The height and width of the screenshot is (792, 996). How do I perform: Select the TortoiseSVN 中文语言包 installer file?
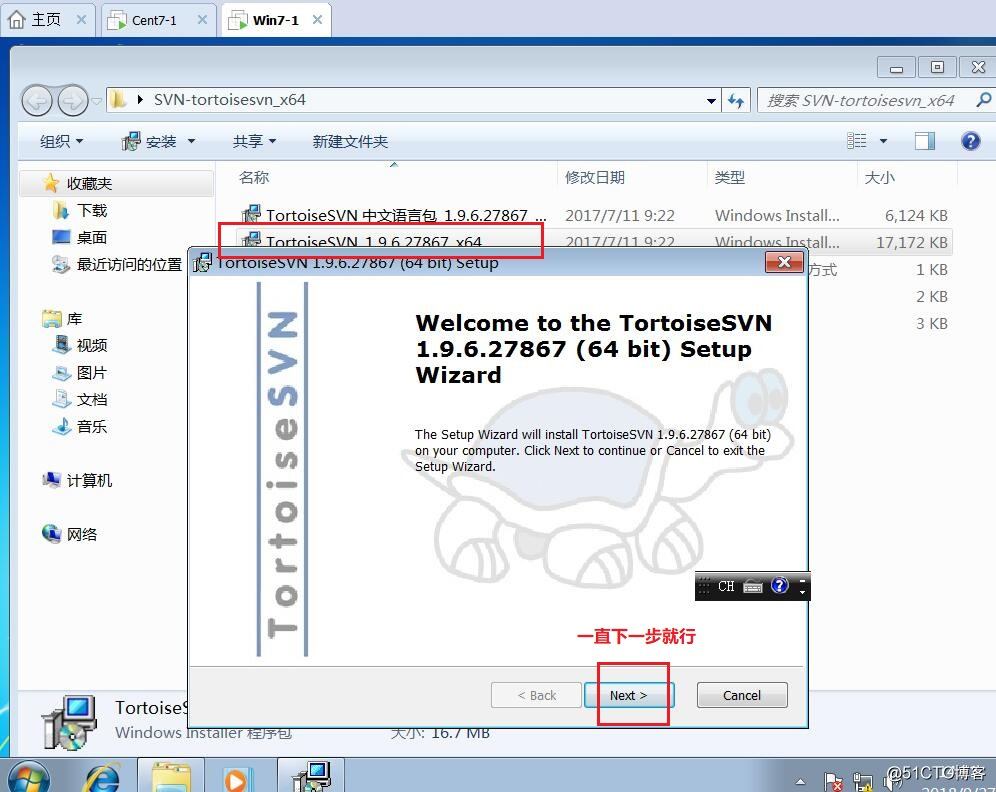click(594, 215)
